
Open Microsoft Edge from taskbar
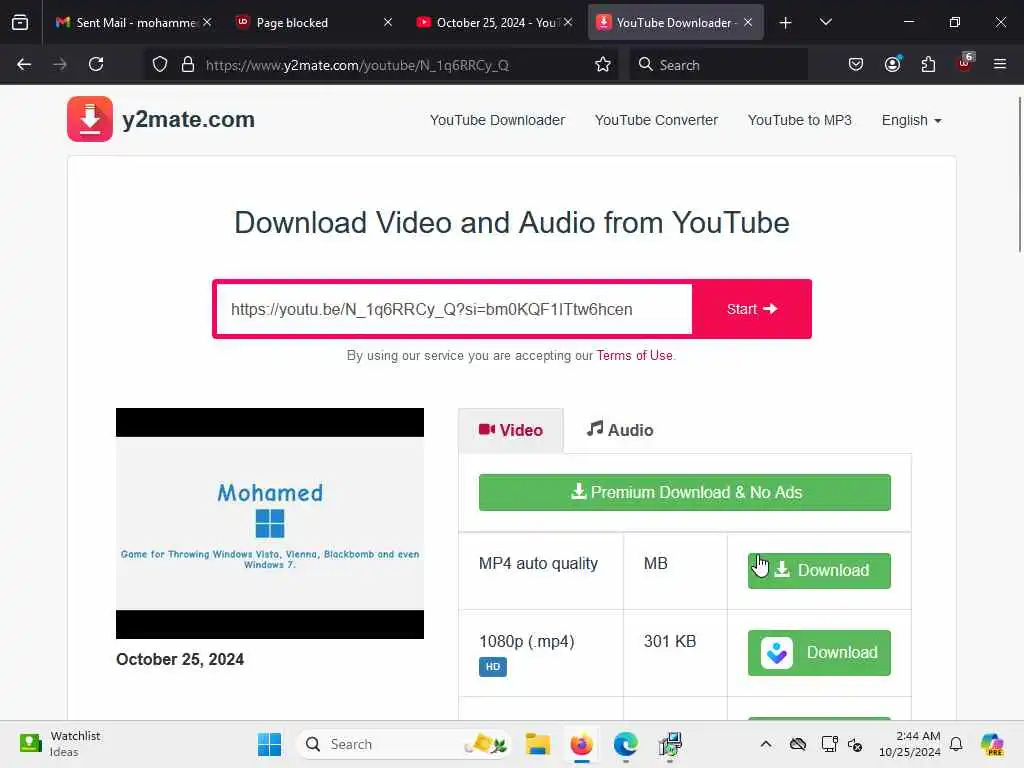coord(626,744)
